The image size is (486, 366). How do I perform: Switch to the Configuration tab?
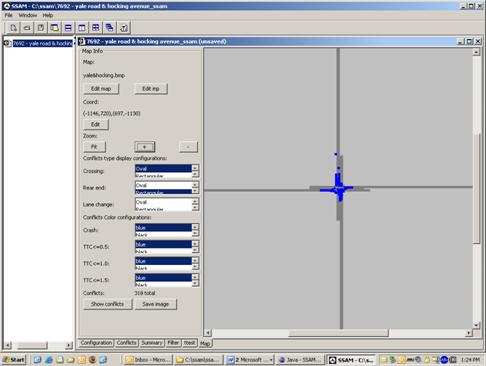point(96,343)
